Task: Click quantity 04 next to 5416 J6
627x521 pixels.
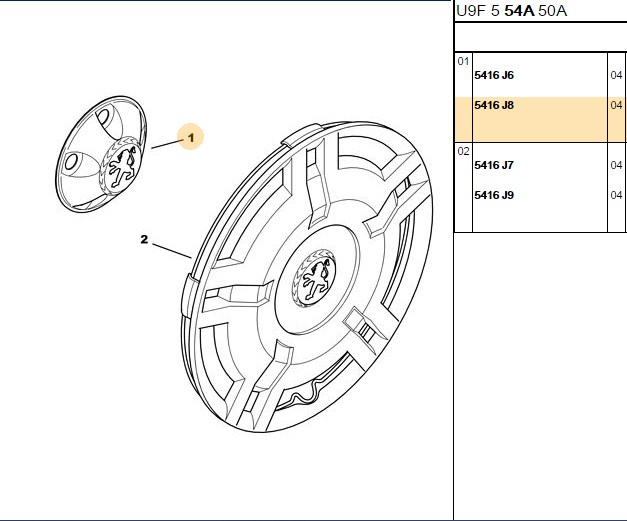Action: tap(616, 75)
